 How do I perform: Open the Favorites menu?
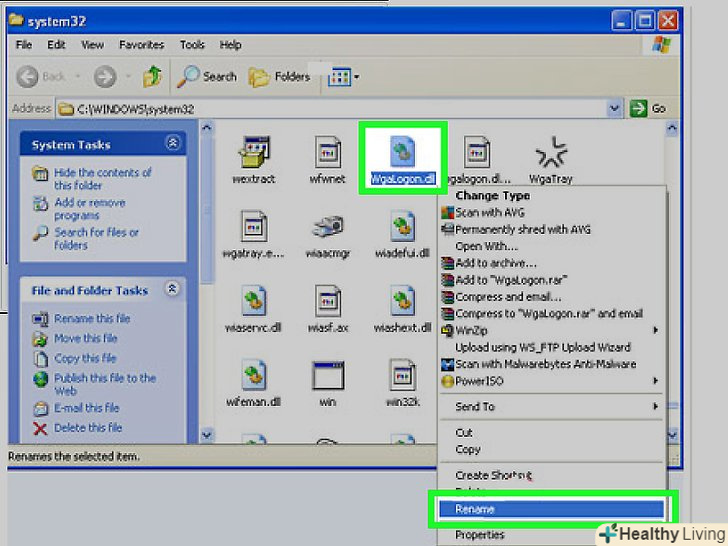point(142,45)
